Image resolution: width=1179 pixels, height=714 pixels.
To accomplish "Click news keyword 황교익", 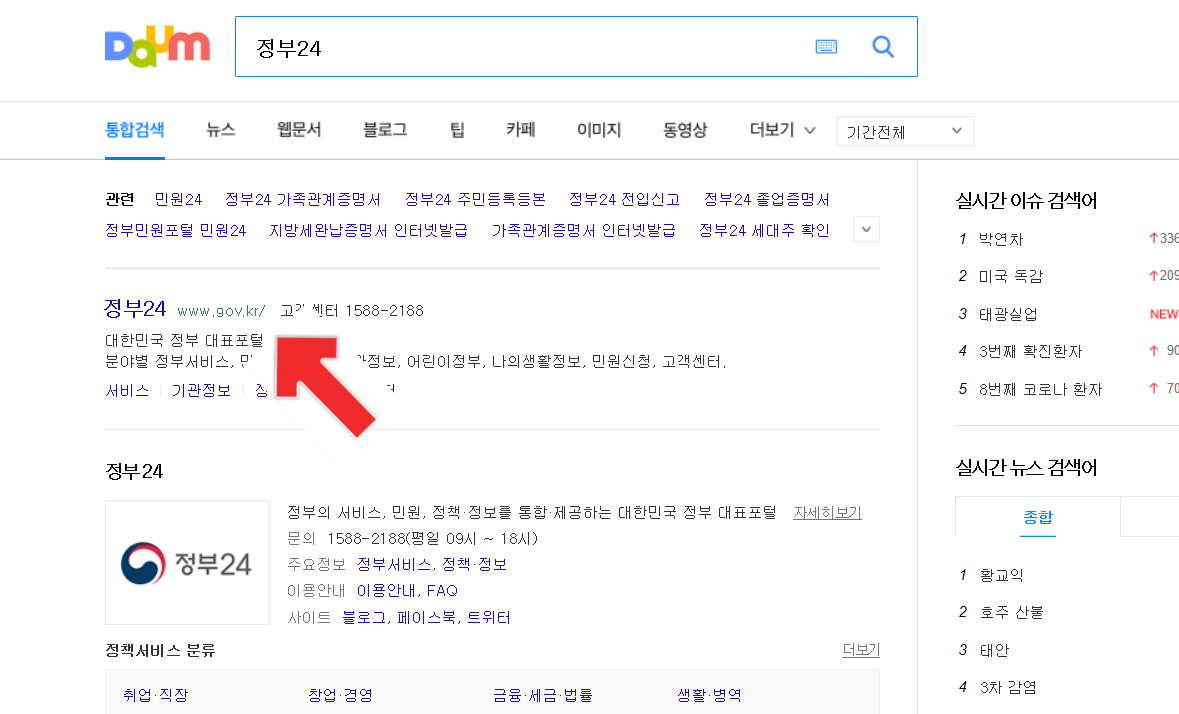I will tap(1001, 575).
